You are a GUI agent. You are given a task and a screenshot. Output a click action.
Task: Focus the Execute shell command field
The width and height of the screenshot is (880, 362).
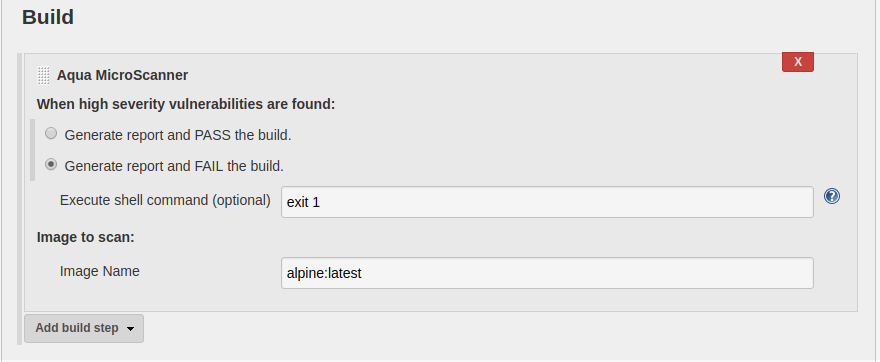tap(547, 202)
